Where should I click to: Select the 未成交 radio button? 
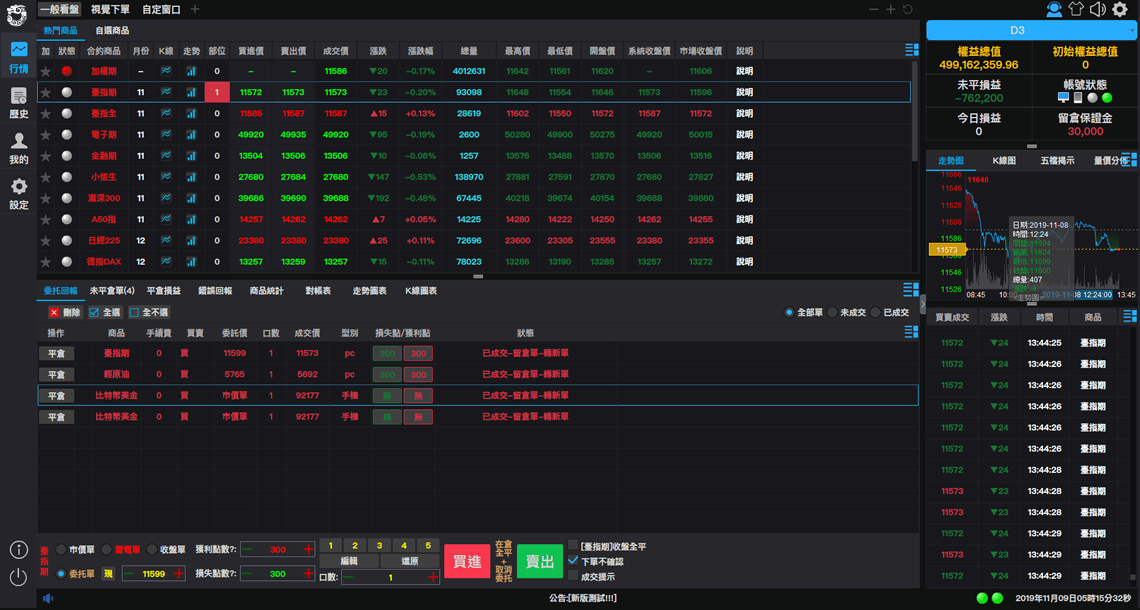(833, 312)
